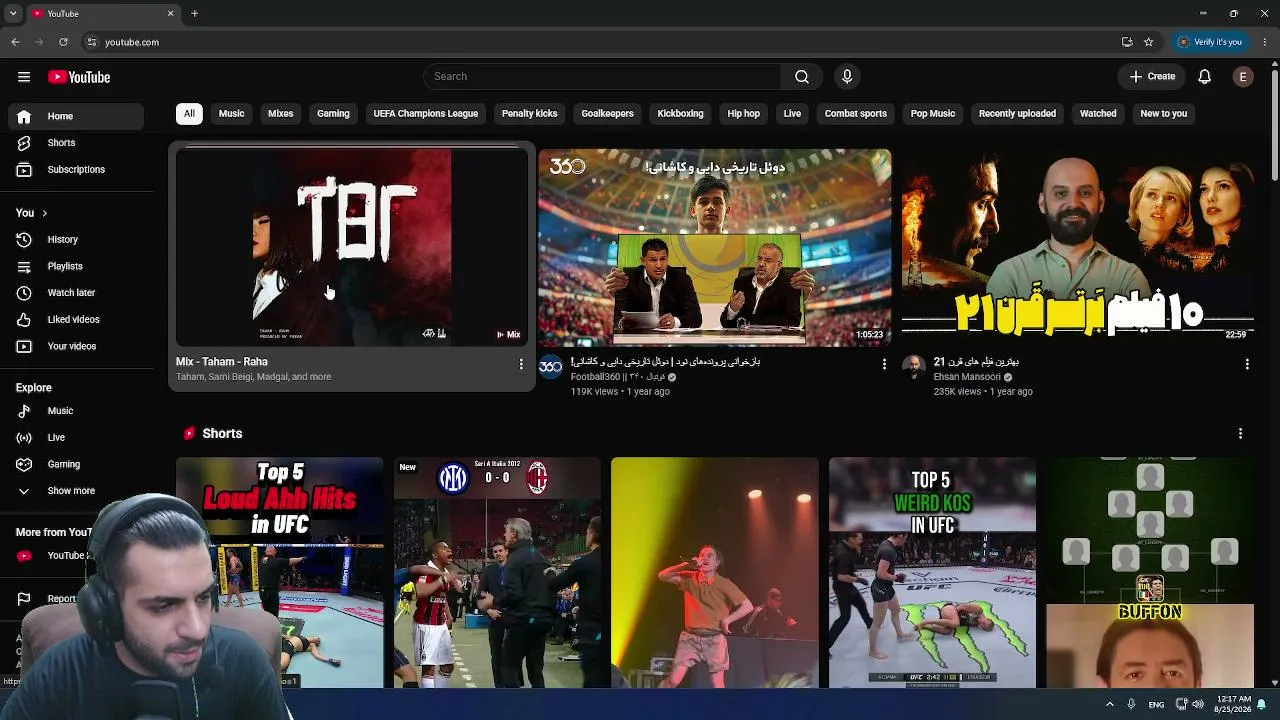This screenshot has width=1280, height=720.
Task: Click the YouTube logo
Action: [x=79, y=77]
